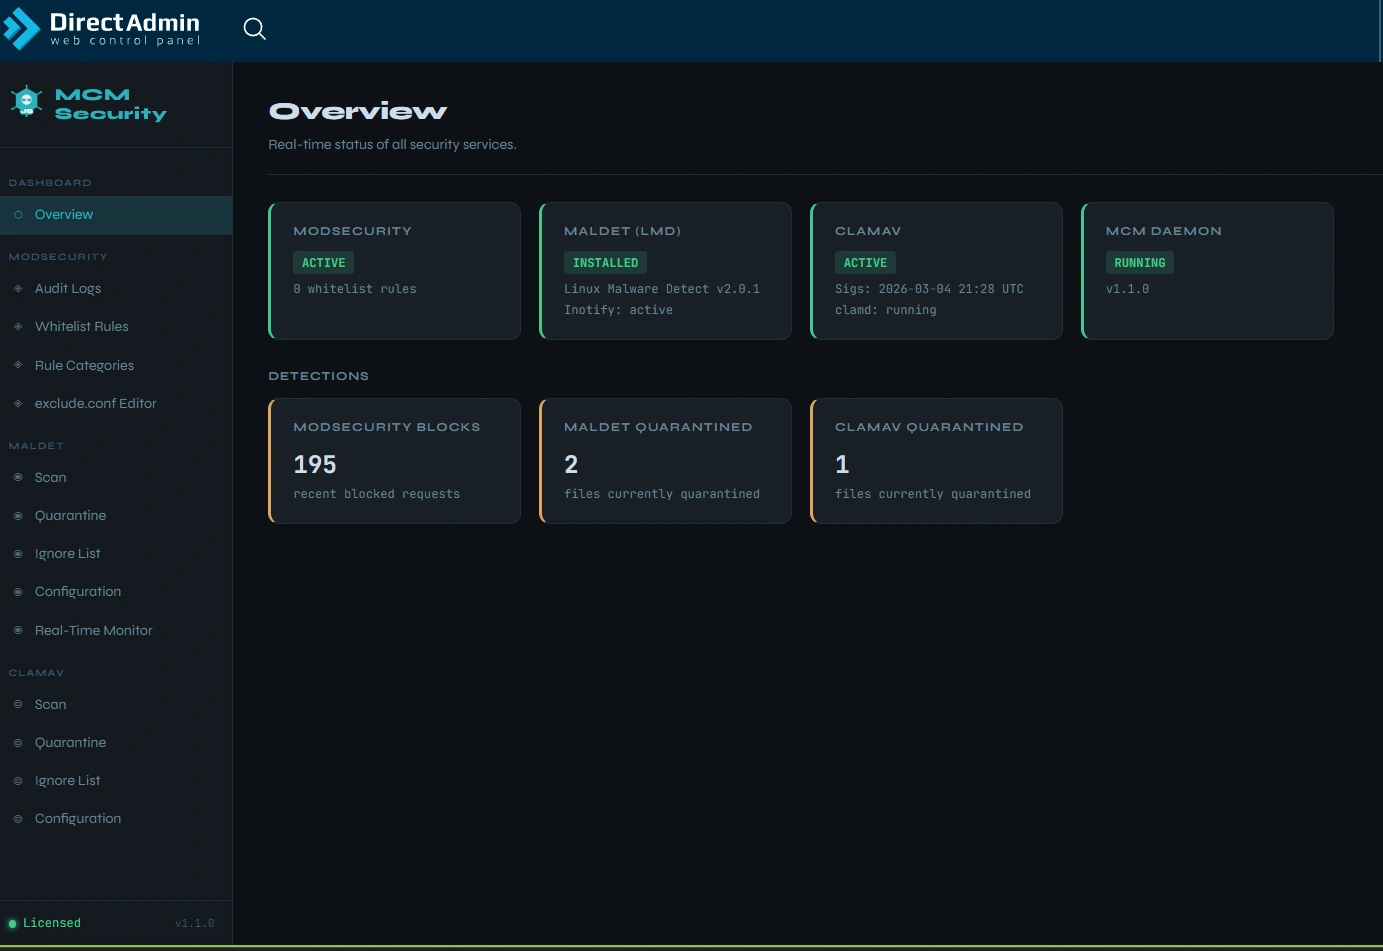The height and width of the screenshot is (951, 1383).
Task: Click the Maldet INSTALLED badge
Action: click(x=605, y=263)
